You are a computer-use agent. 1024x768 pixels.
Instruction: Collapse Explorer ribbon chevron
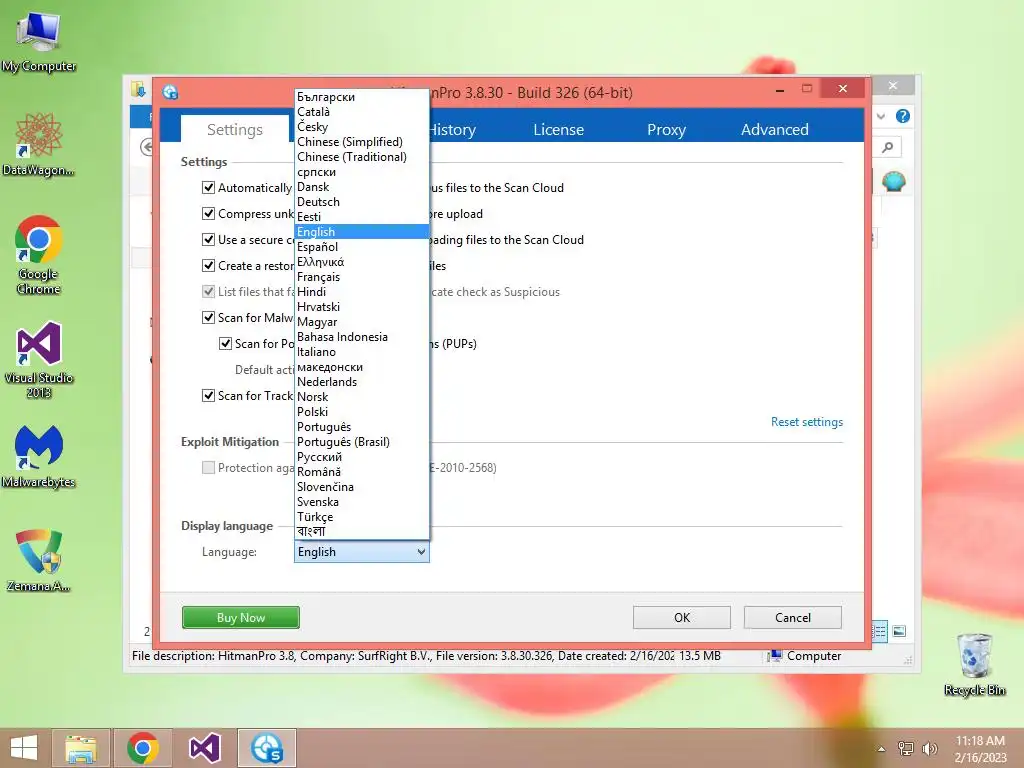881,116
